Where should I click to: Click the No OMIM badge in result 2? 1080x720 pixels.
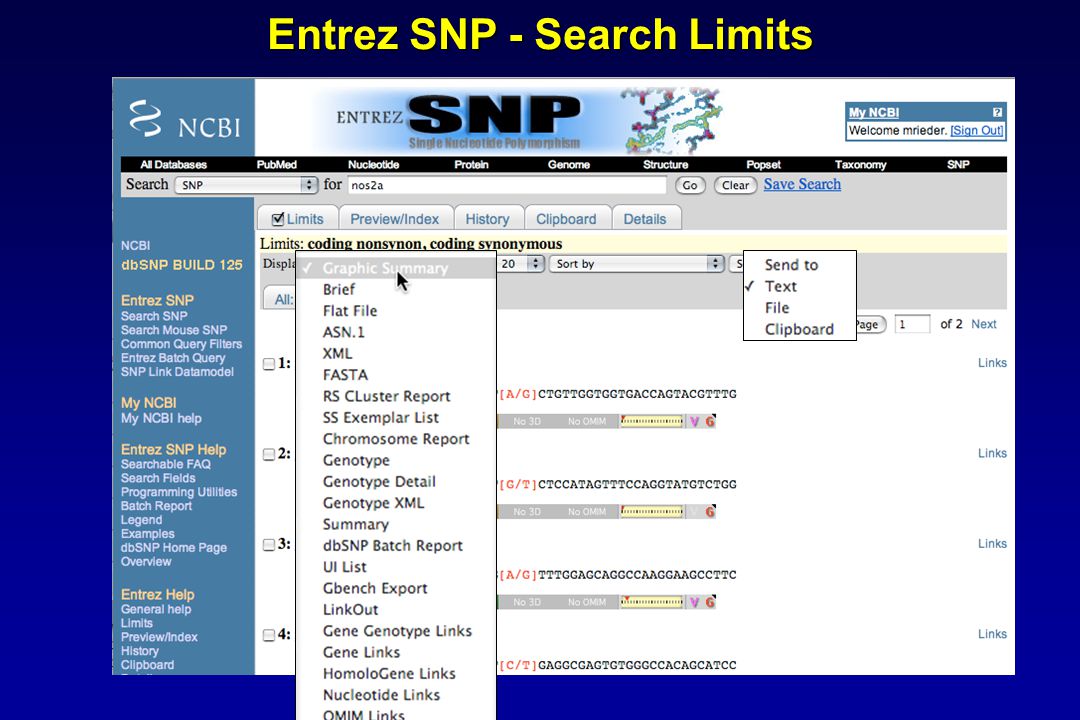click(x=587, y=511)
